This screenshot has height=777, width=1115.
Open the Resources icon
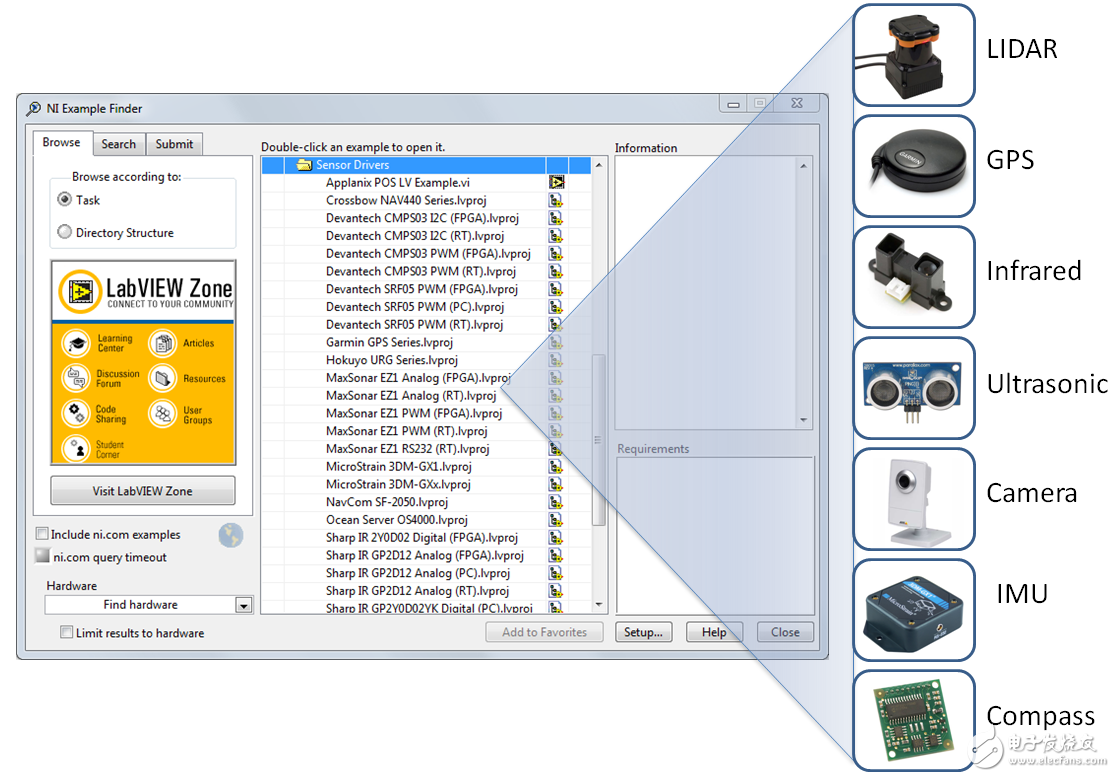pos(162,378)
